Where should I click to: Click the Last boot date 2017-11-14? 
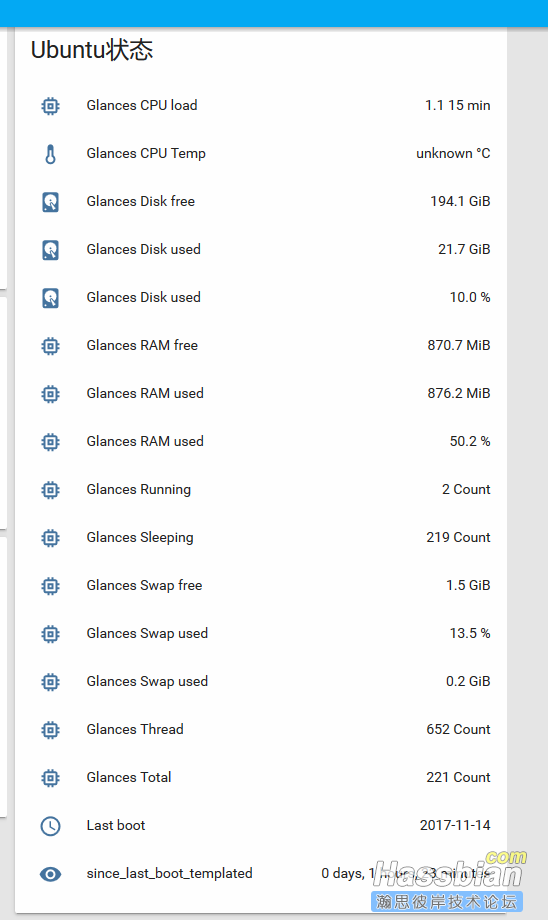pyautogui.click(x=455, y=826)
